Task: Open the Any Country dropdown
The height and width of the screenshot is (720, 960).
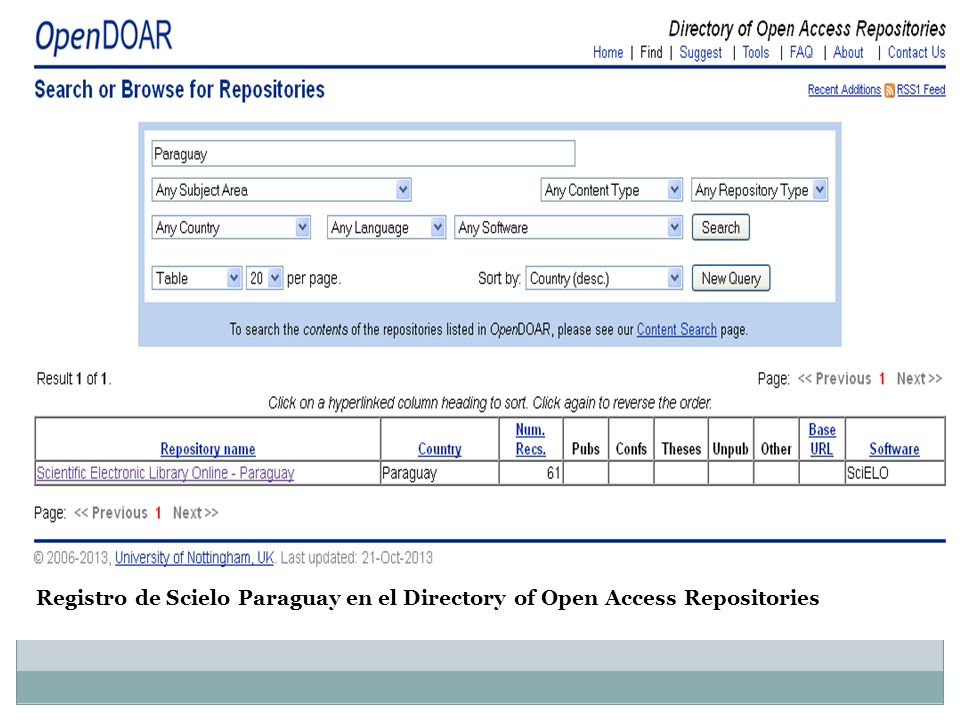Action: pos(231,227)
